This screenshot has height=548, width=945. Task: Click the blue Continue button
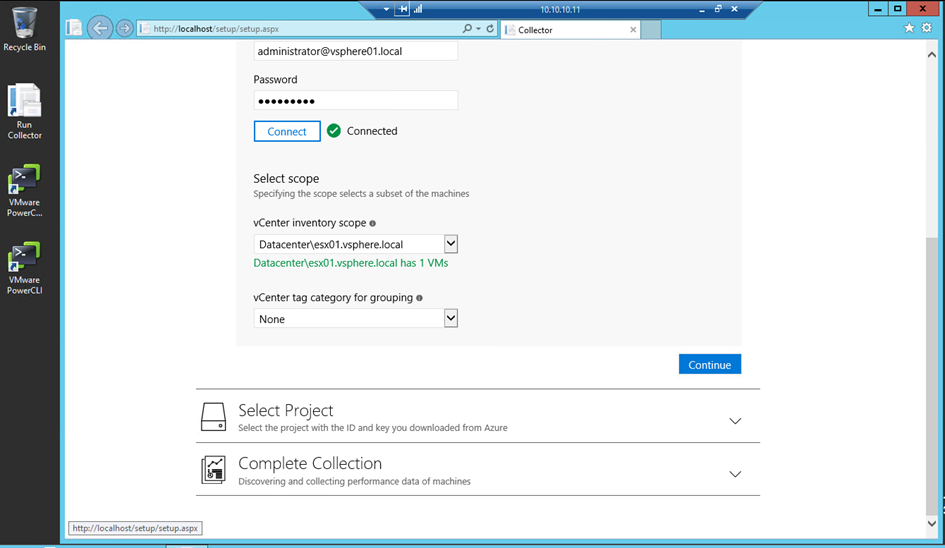pos(710,364)
